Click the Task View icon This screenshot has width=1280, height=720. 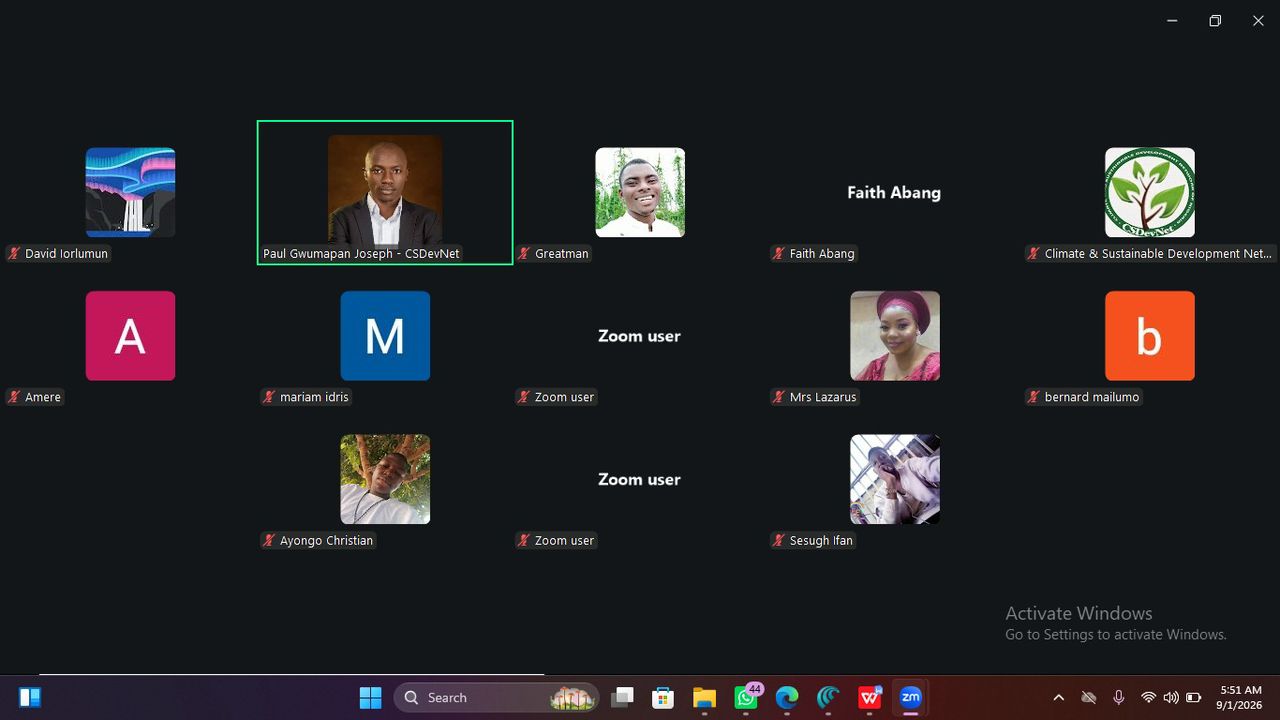click(x=623, y=698)
